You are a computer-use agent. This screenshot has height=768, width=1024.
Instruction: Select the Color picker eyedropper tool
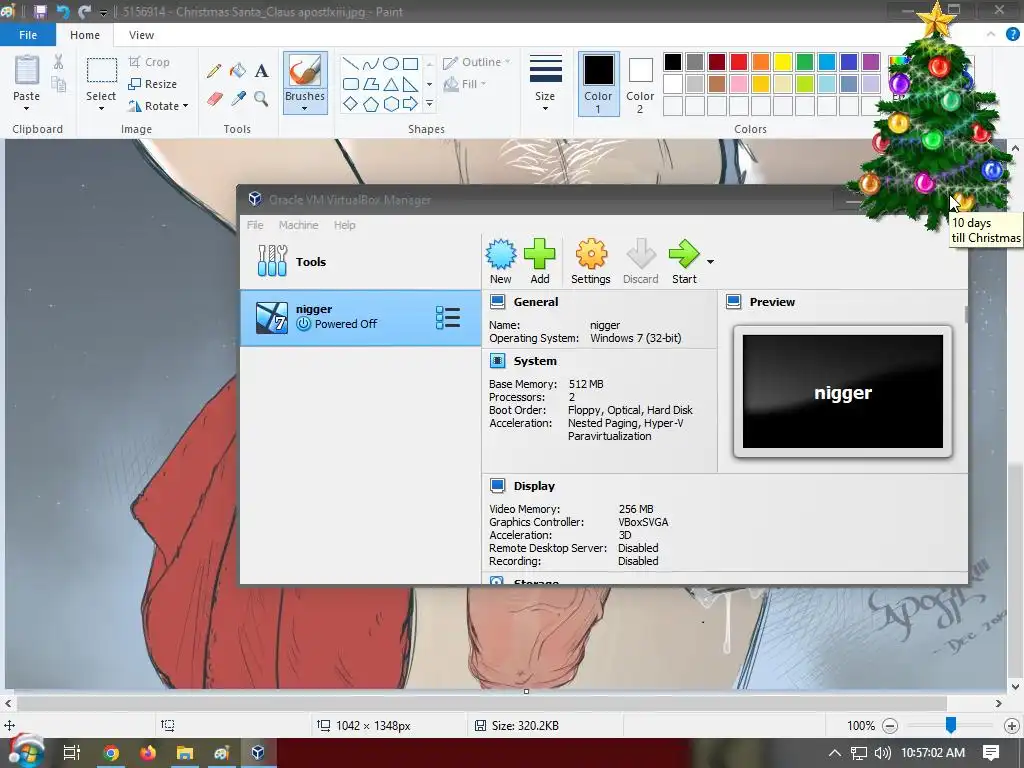pyautogui.click(x=238, y=99)
